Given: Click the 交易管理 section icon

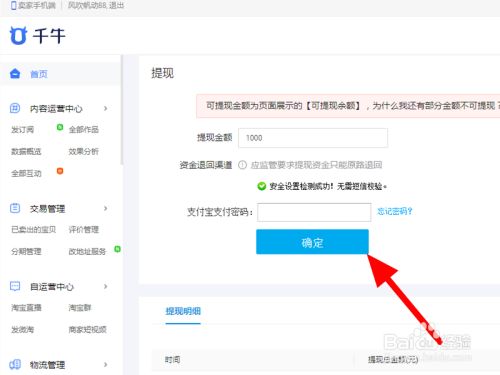Looking at the screenshot, I should 15,208.
